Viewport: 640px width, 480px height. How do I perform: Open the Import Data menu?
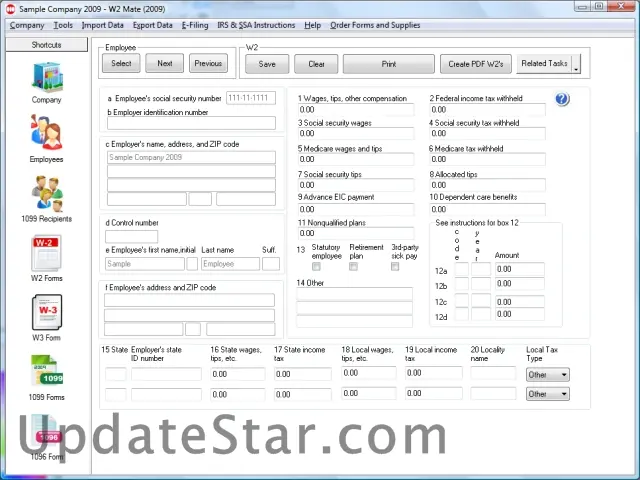(x=102, y=25)
